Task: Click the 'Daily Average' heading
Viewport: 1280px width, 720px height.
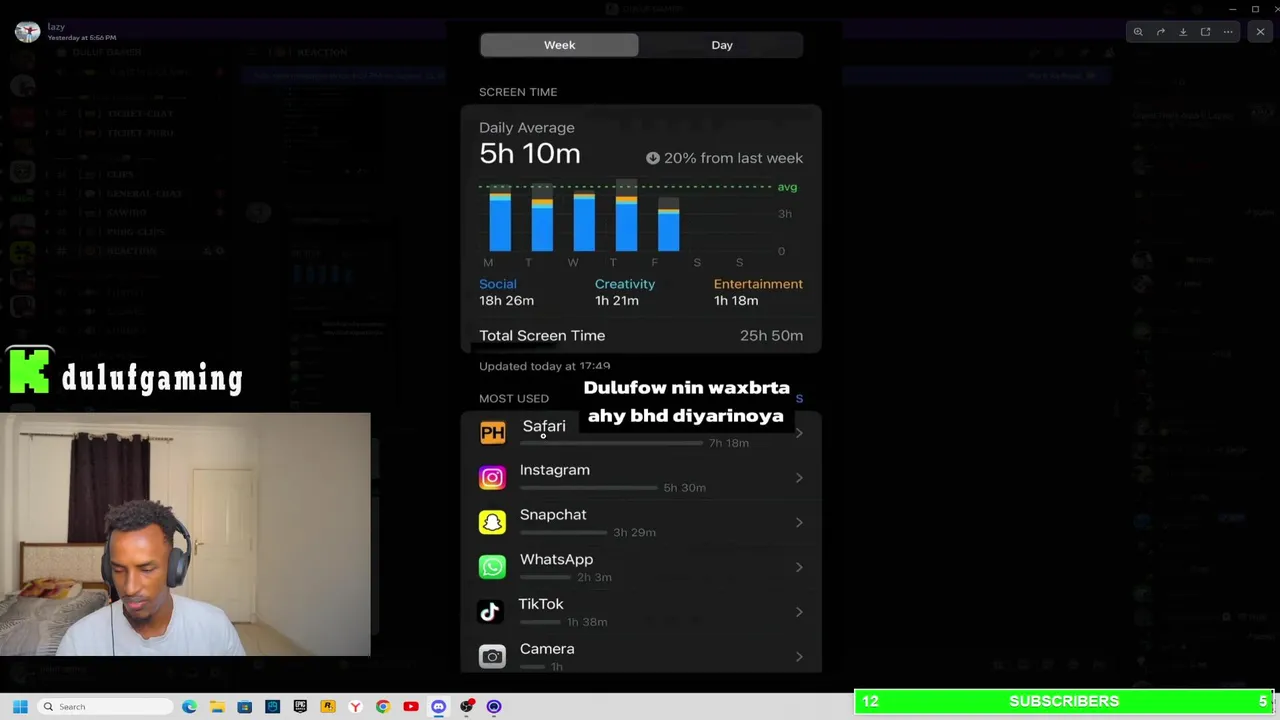Action: click(527, 128)
